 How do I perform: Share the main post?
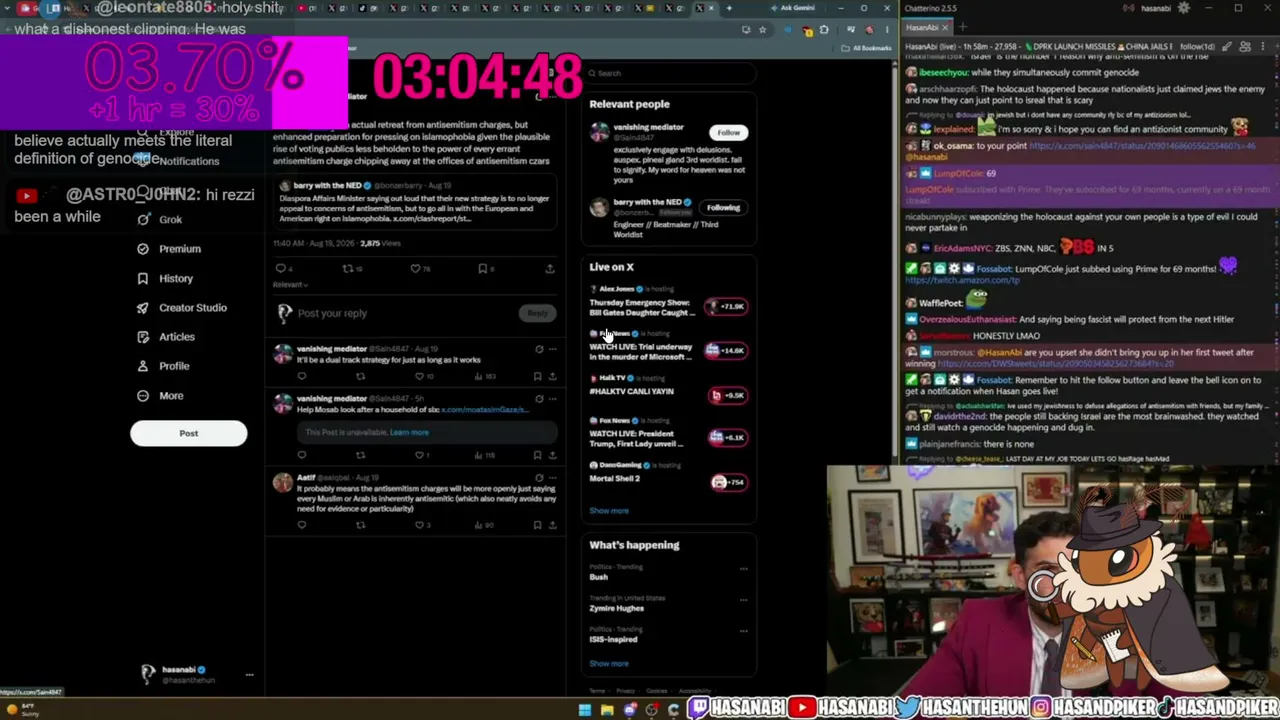click(549, 268)
